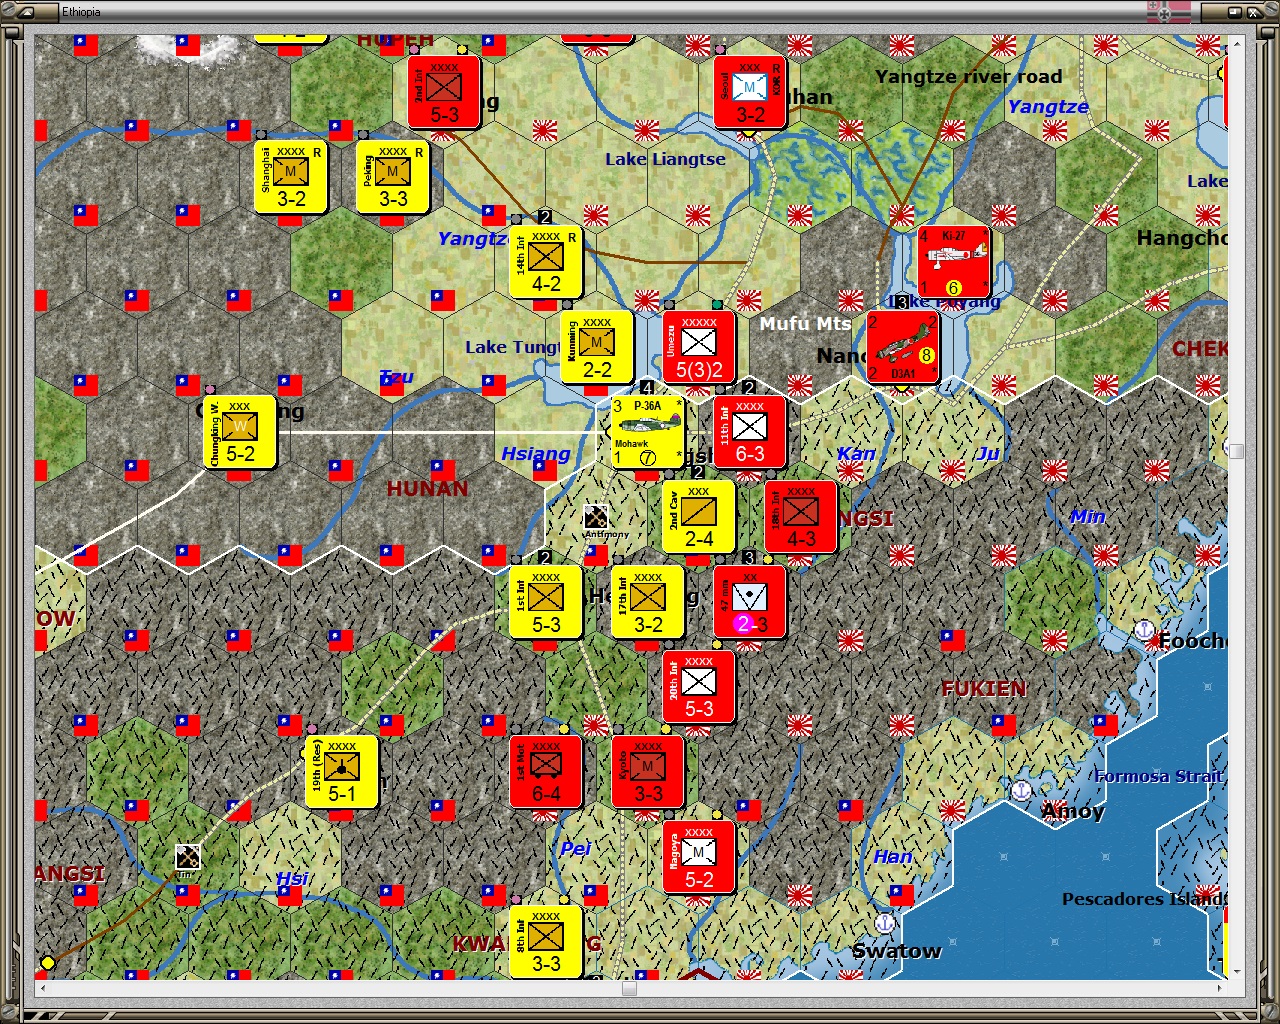Select the 19th (Res) 5-1 artillery unit
Image resolution: width=1280 pixels, height=1024 pixels.
click(342, 772)
